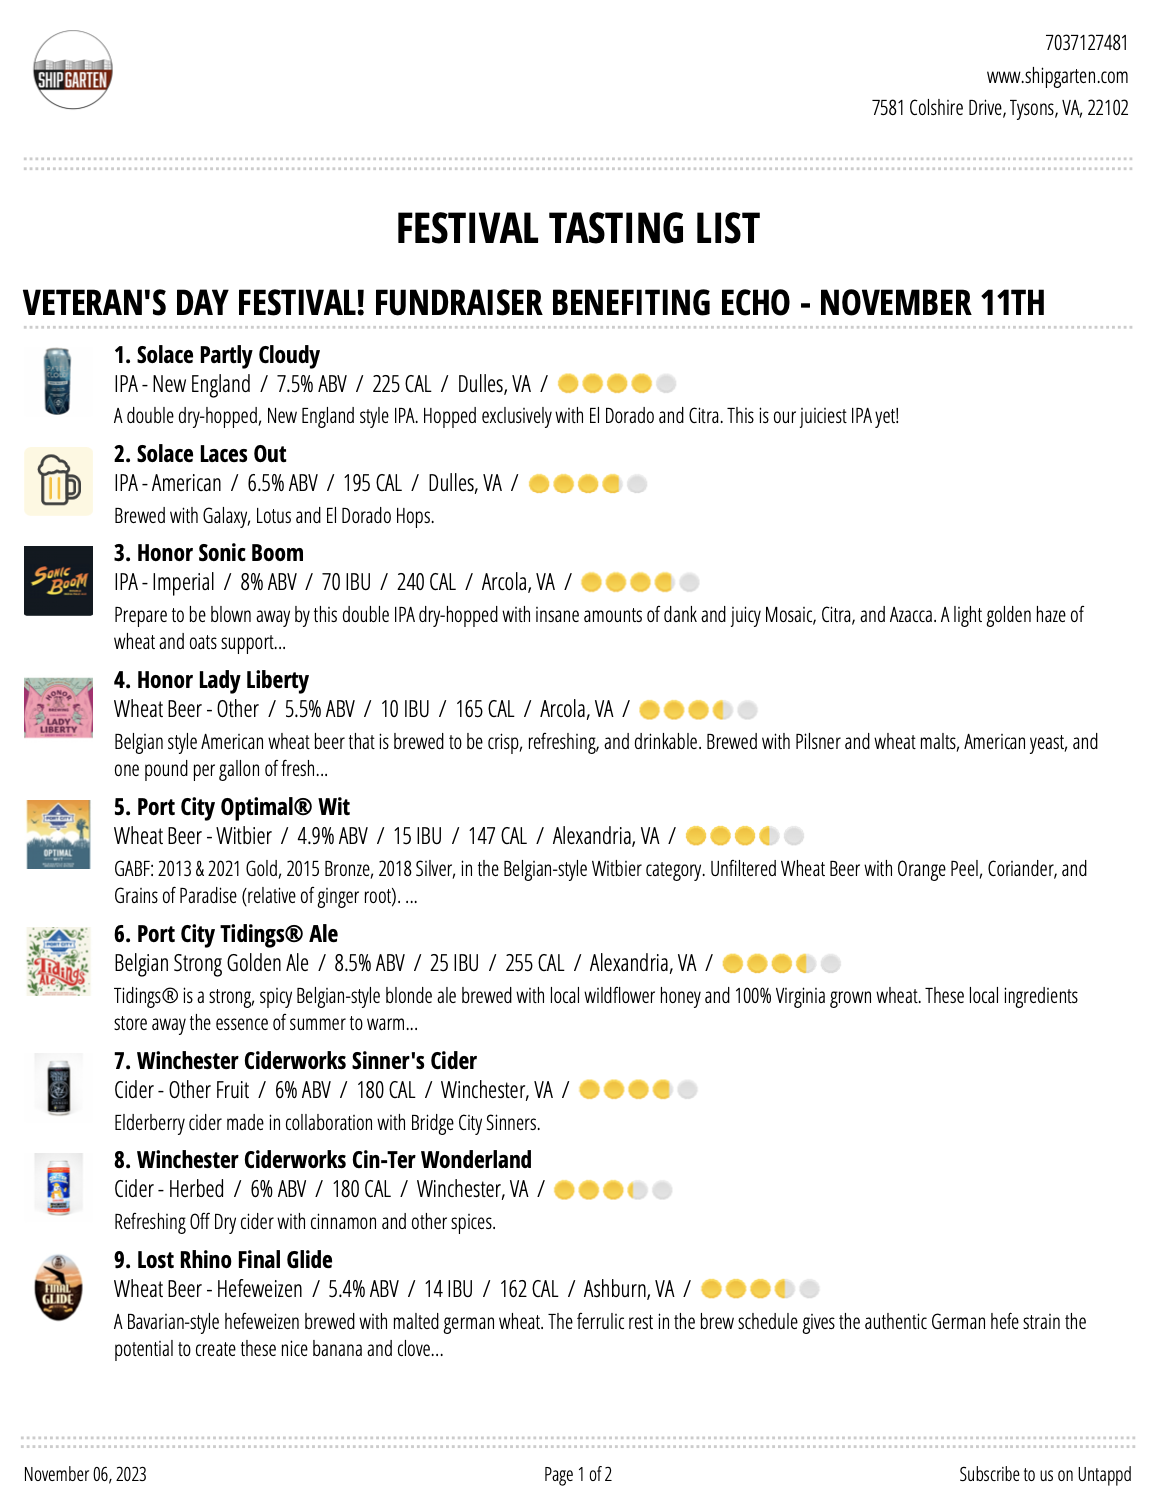Click the Sonic Boom label image
The image size is (1164, 1498).
tap(58, 581)
